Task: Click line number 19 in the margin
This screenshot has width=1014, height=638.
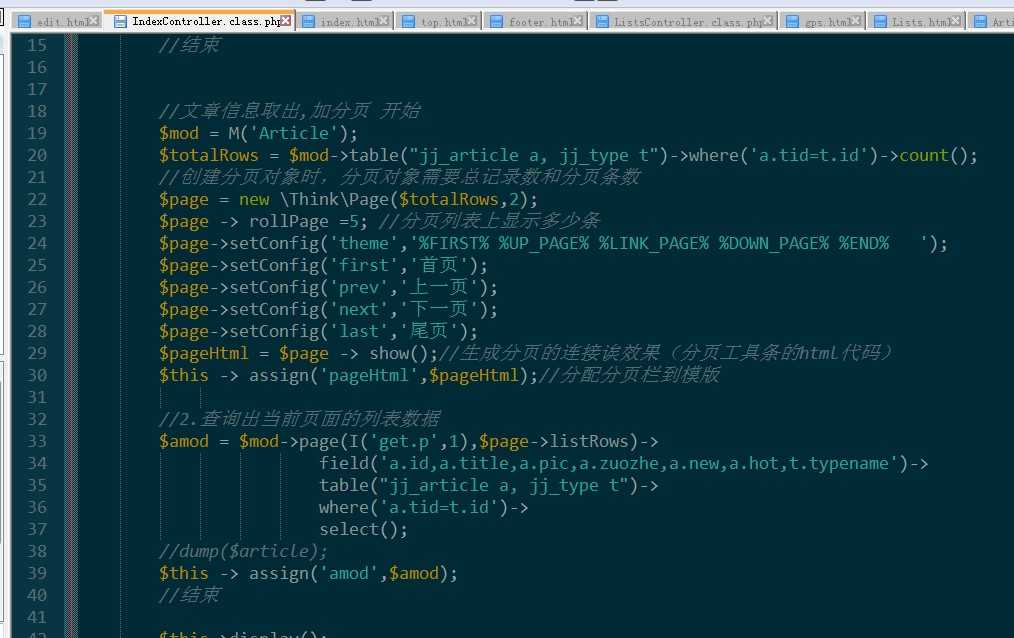Action: [x=37, y=133]
